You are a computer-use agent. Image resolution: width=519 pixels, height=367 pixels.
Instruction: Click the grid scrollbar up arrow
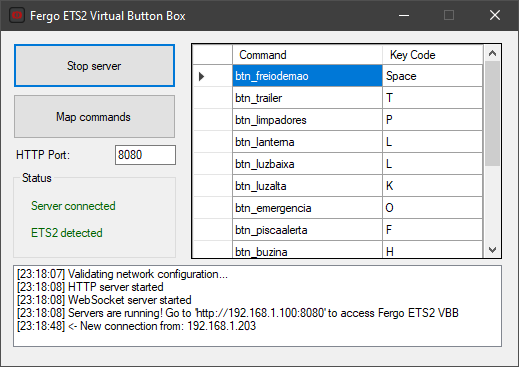492,53
